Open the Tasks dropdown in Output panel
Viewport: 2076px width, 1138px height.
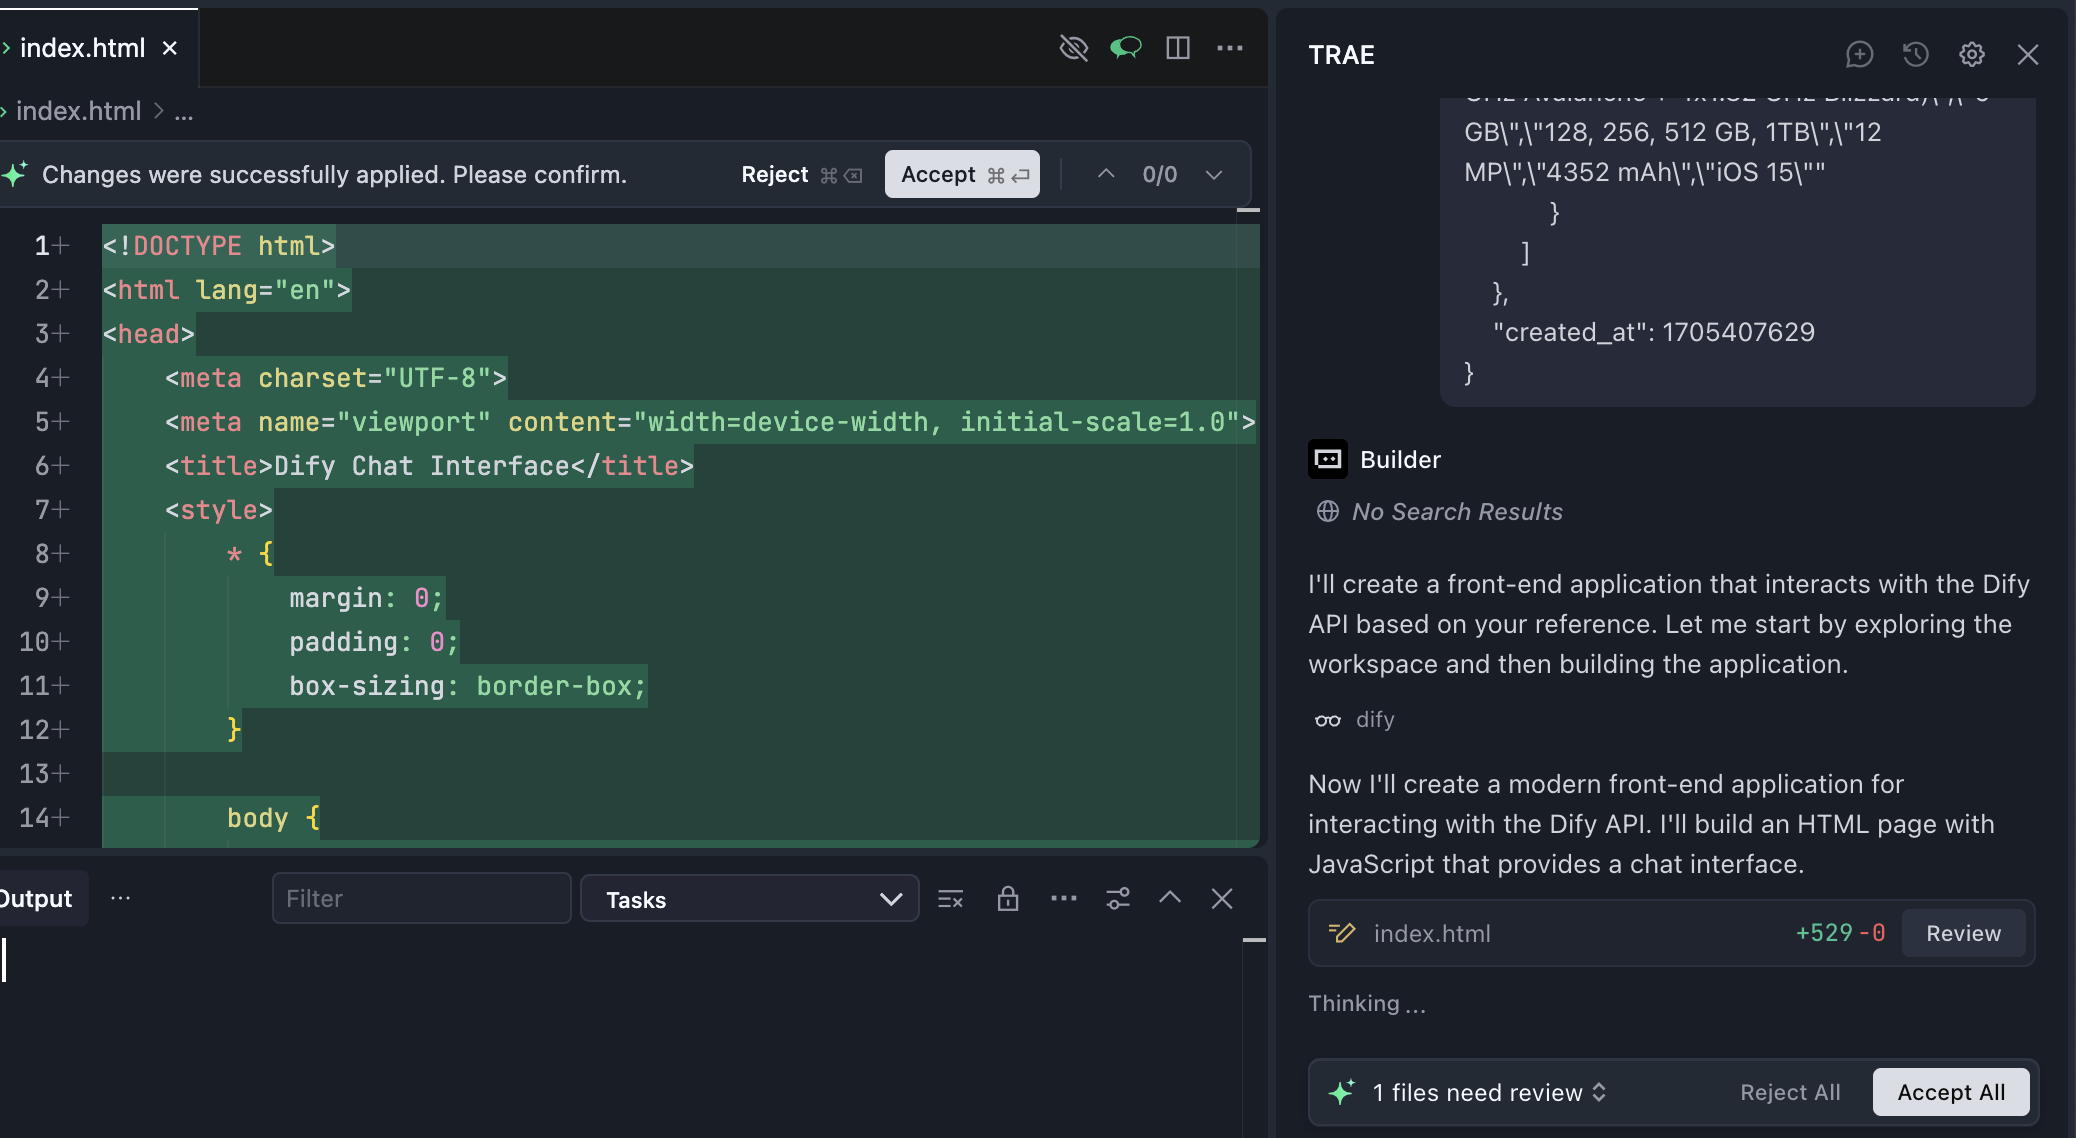749,899
